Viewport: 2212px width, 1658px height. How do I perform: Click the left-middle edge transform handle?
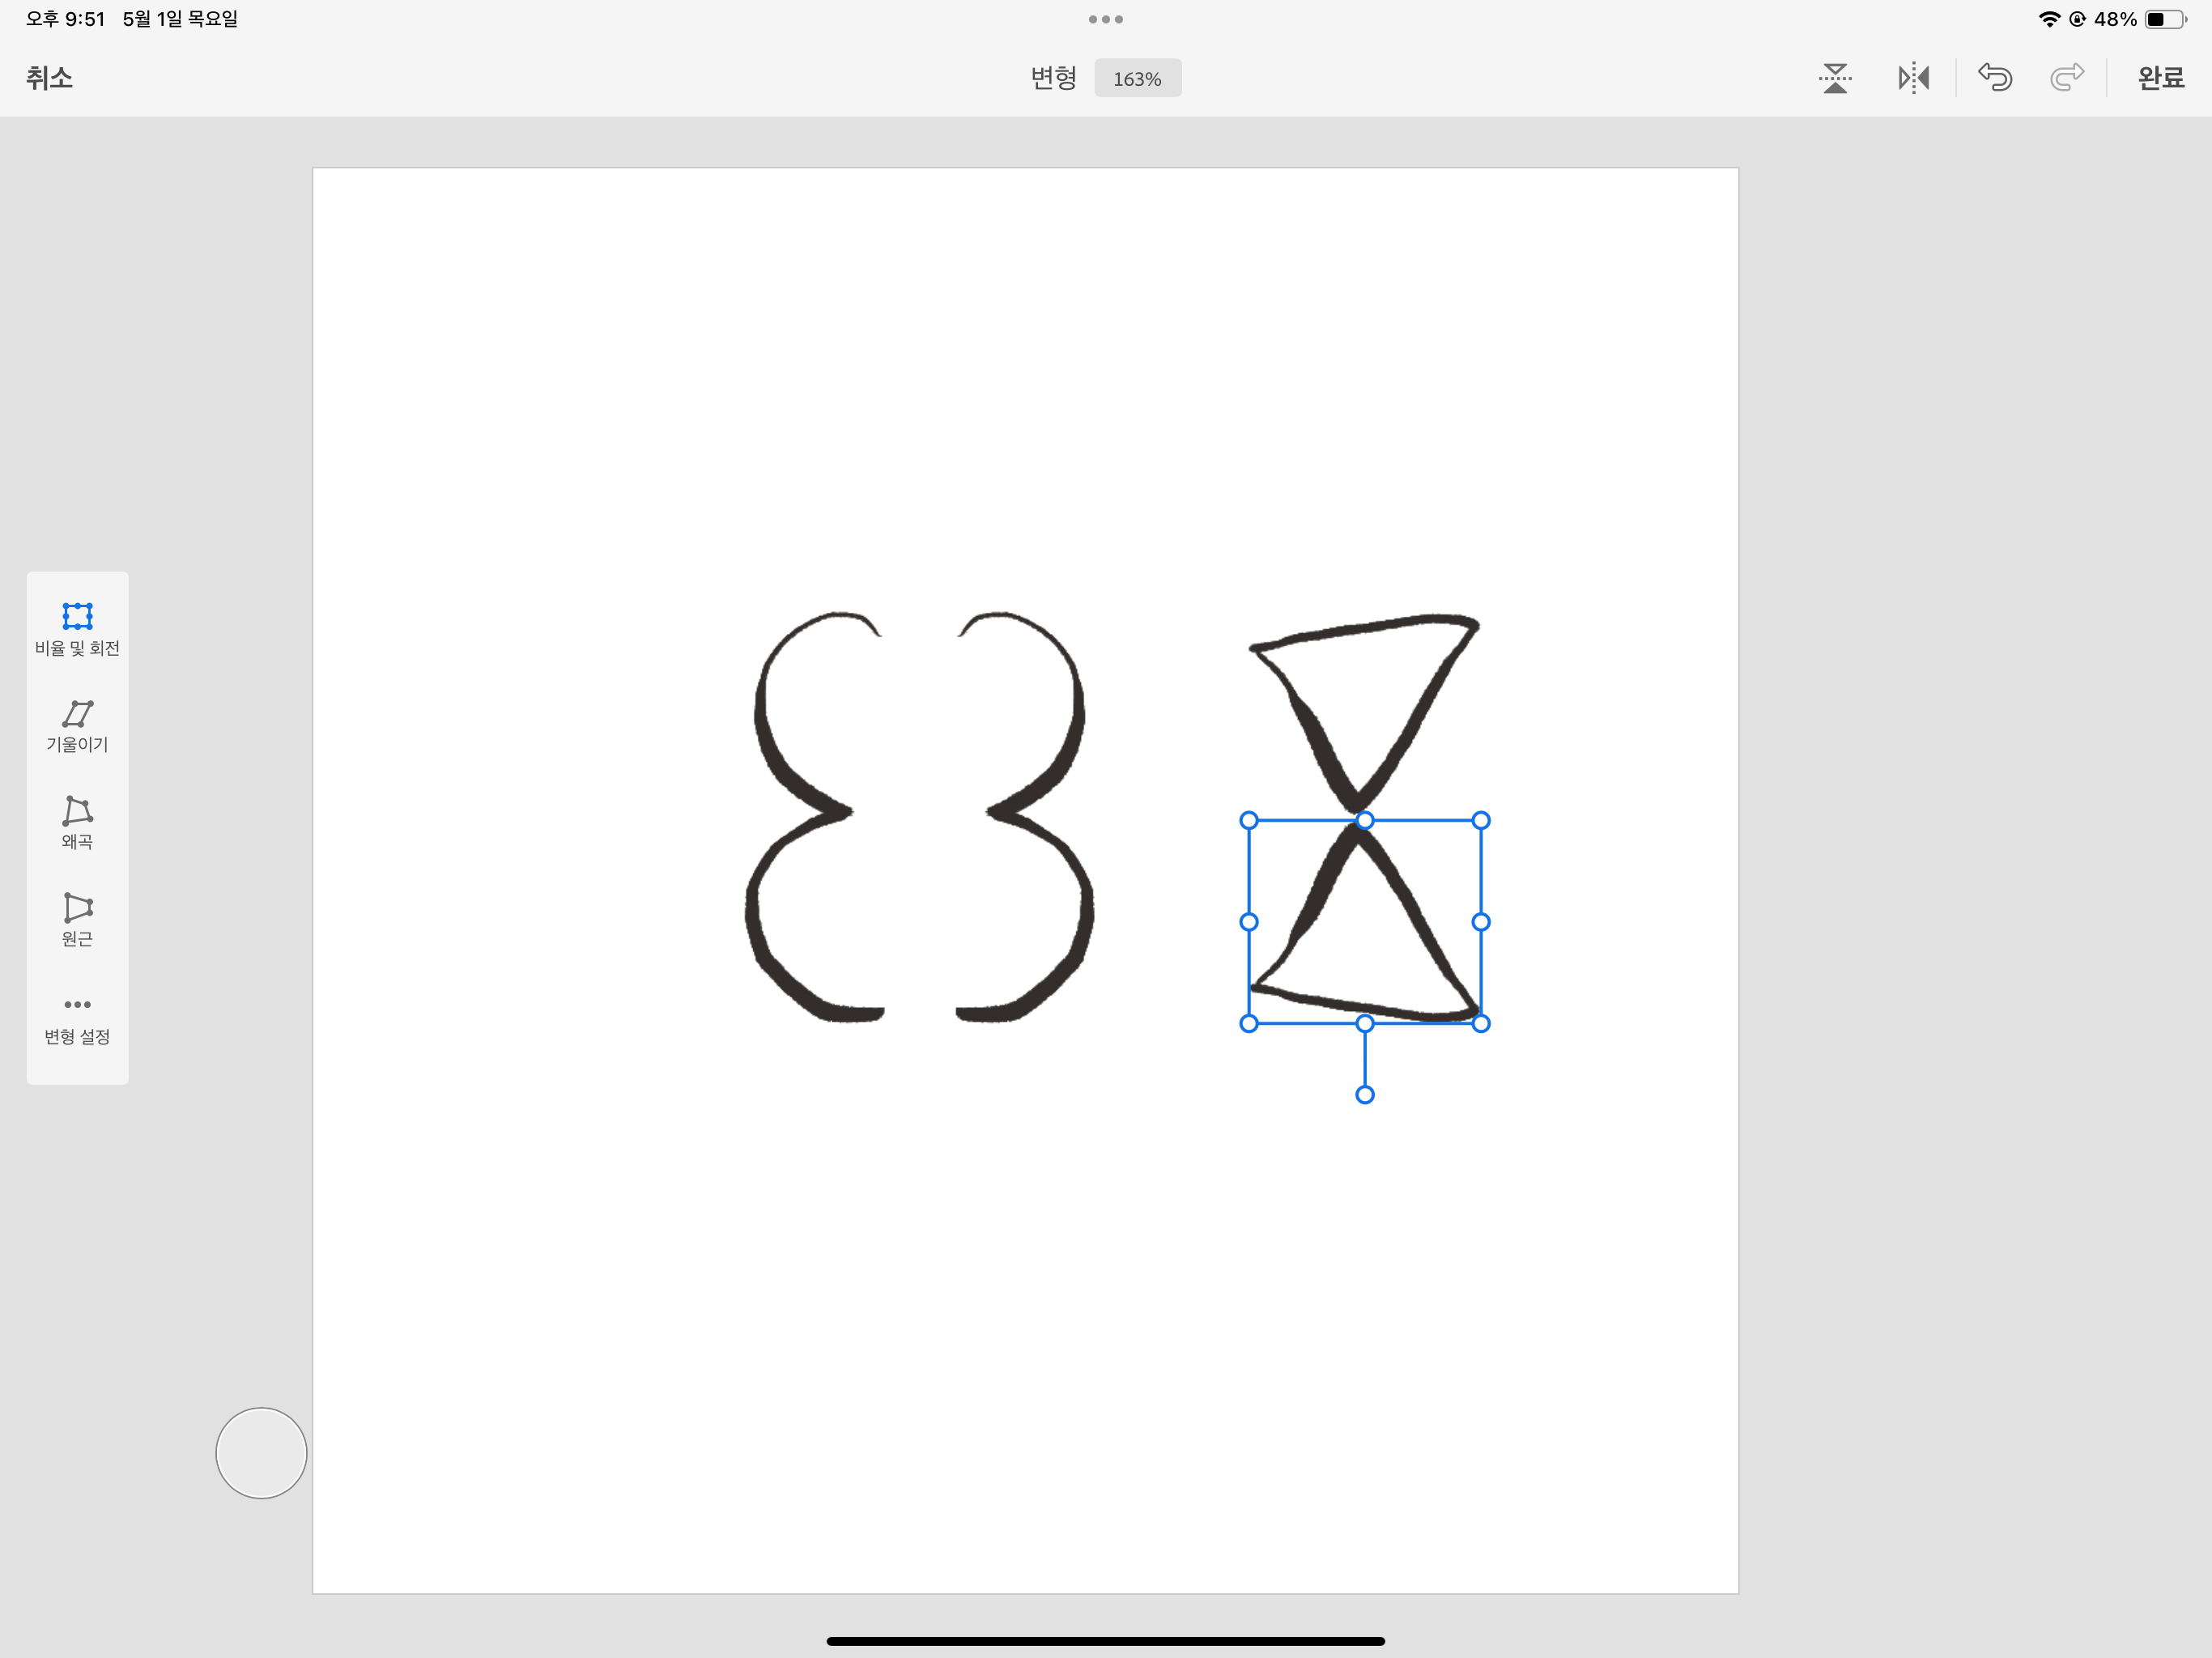pos(1249,922)
